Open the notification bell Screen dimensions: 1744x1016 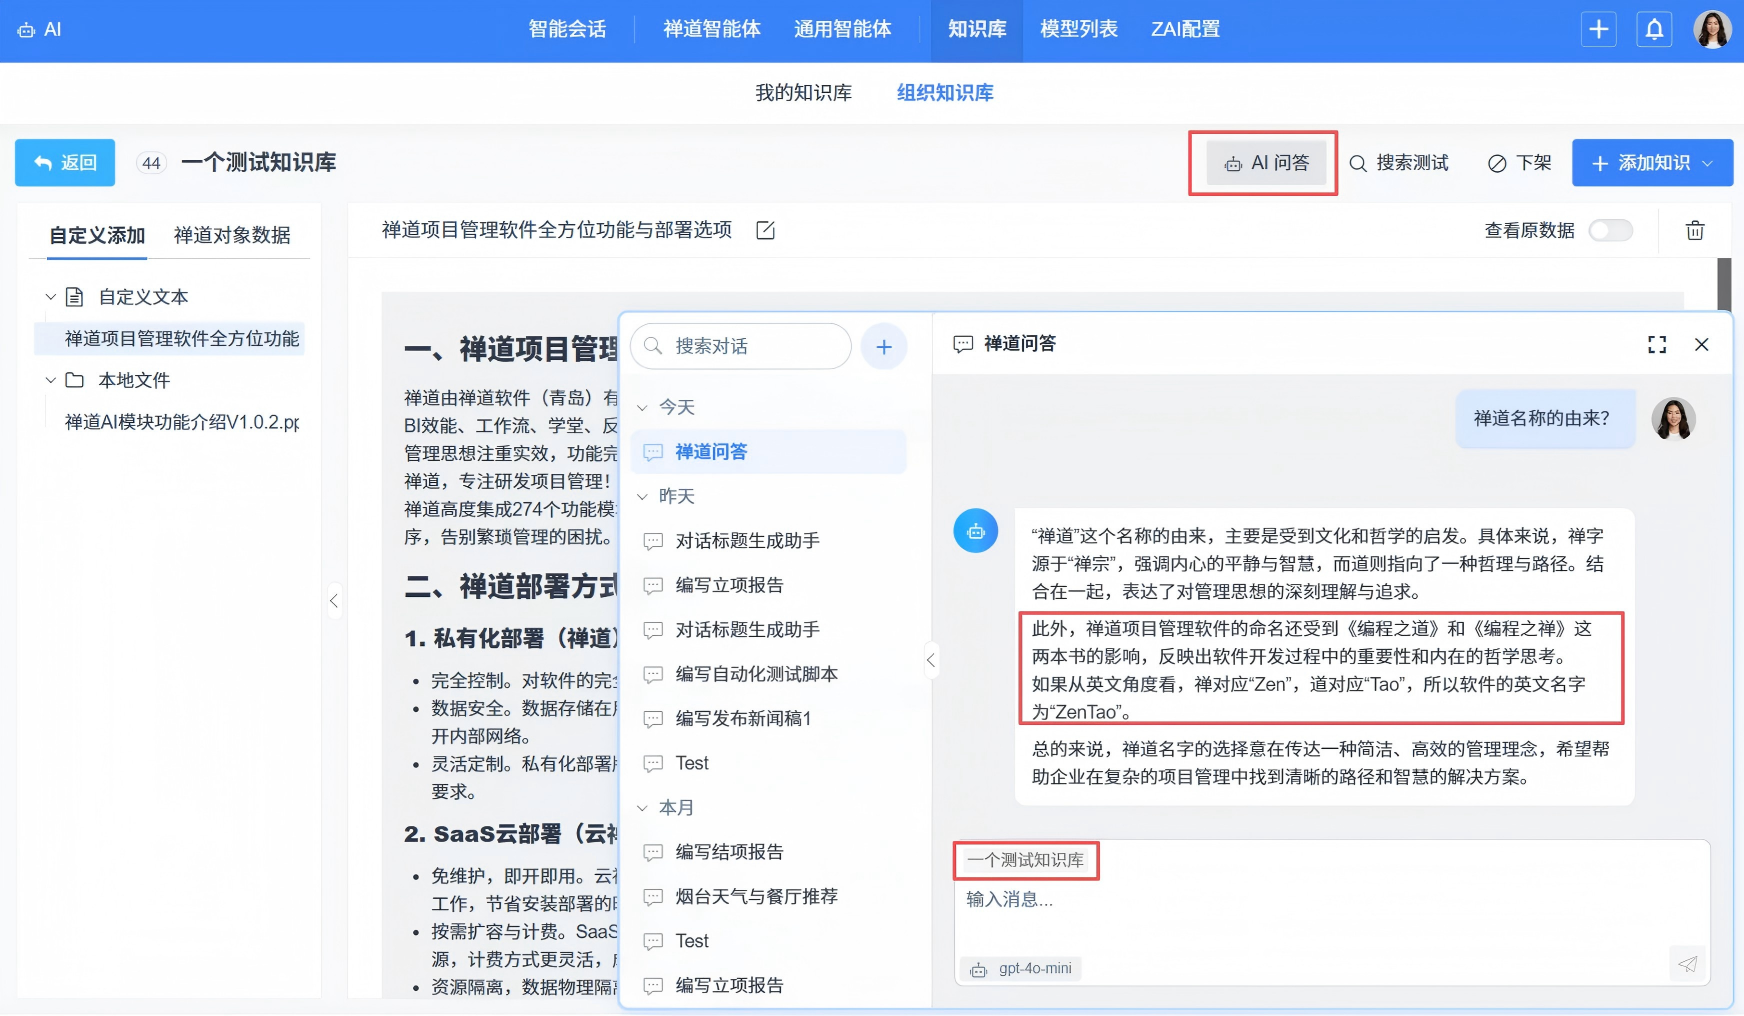tap(1655, 29)
